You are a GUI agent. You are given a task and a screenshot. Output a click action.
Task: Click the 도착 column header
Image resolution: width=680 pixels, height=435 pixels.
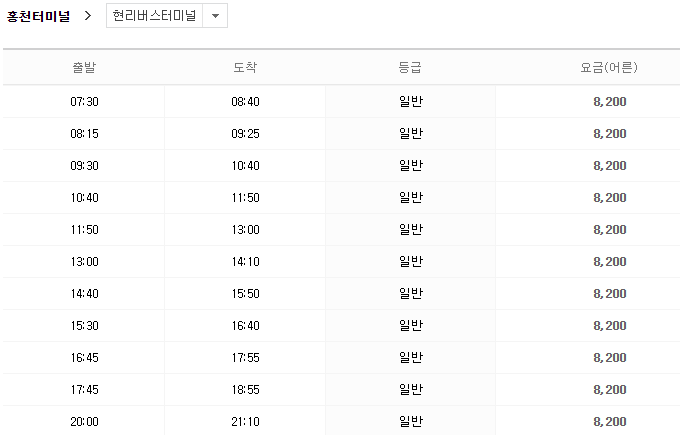245,68
